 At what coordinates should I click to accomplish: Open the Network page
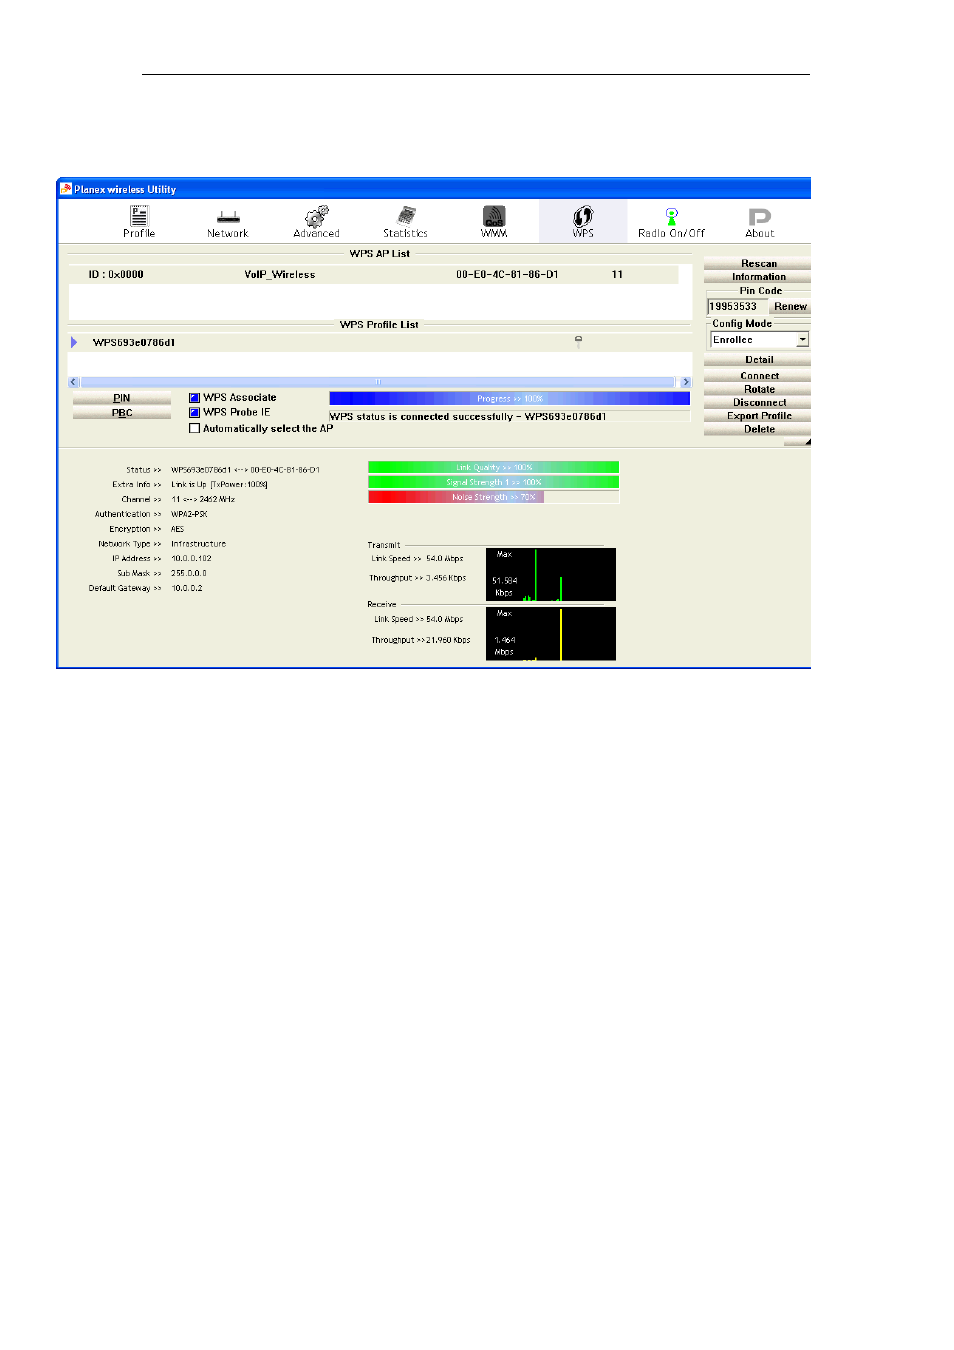click(228, 221)
